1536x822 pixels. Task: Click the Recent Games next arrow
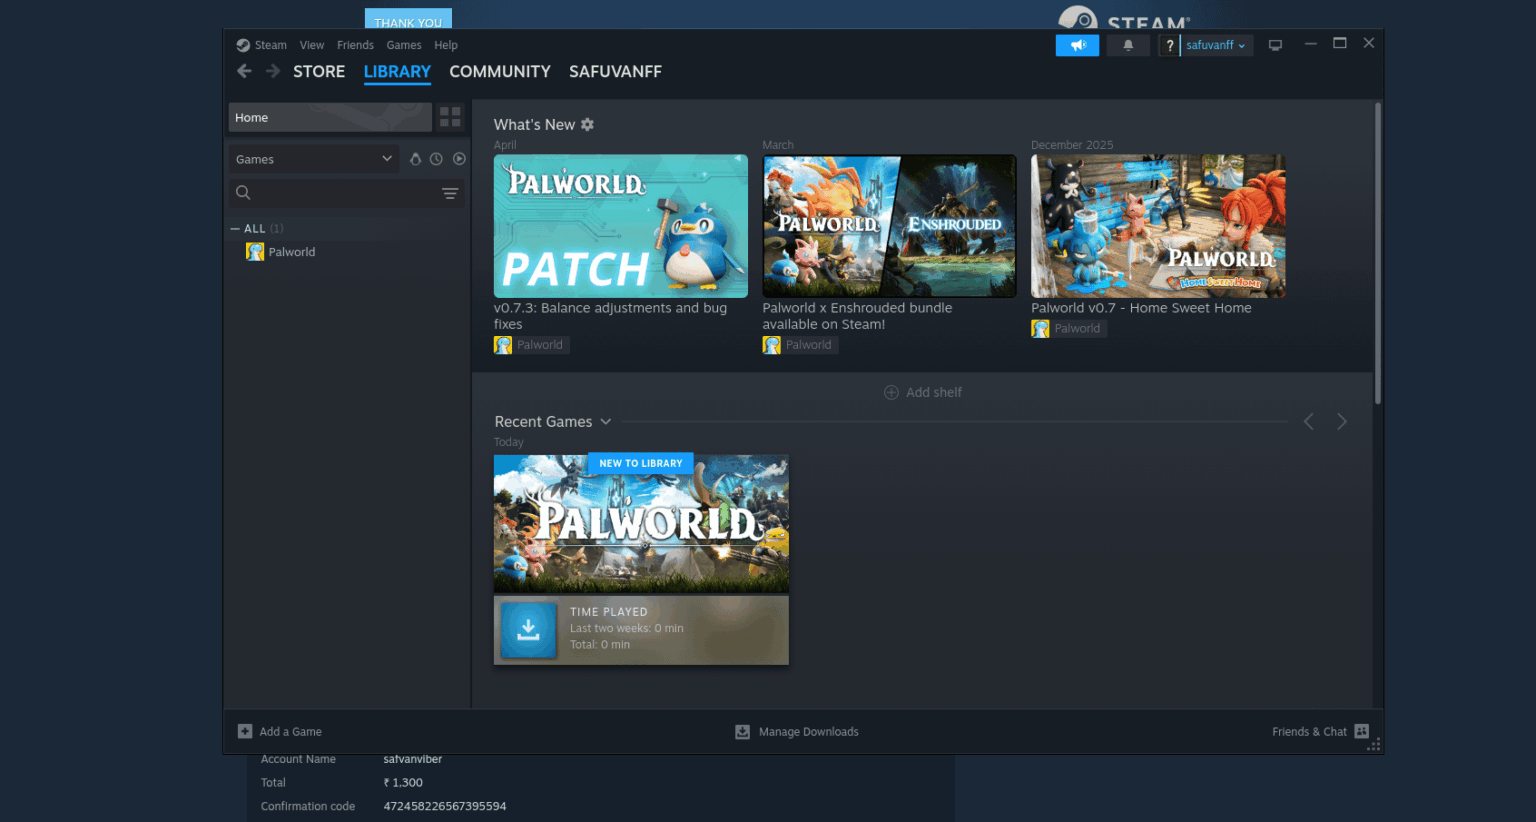pos(1342,422)
